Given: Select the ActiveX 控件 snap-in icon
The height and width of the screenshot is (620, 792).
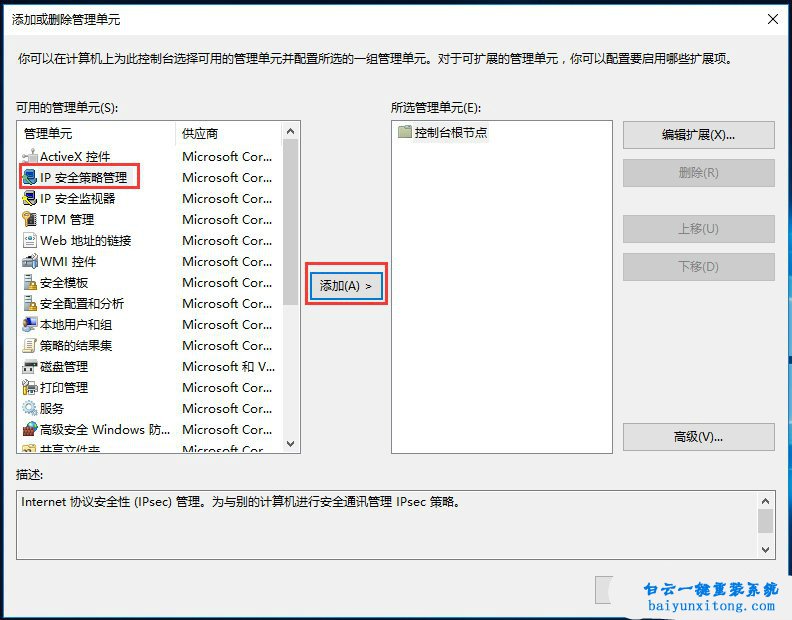Looking at the screenshot, I should [30, 156].
